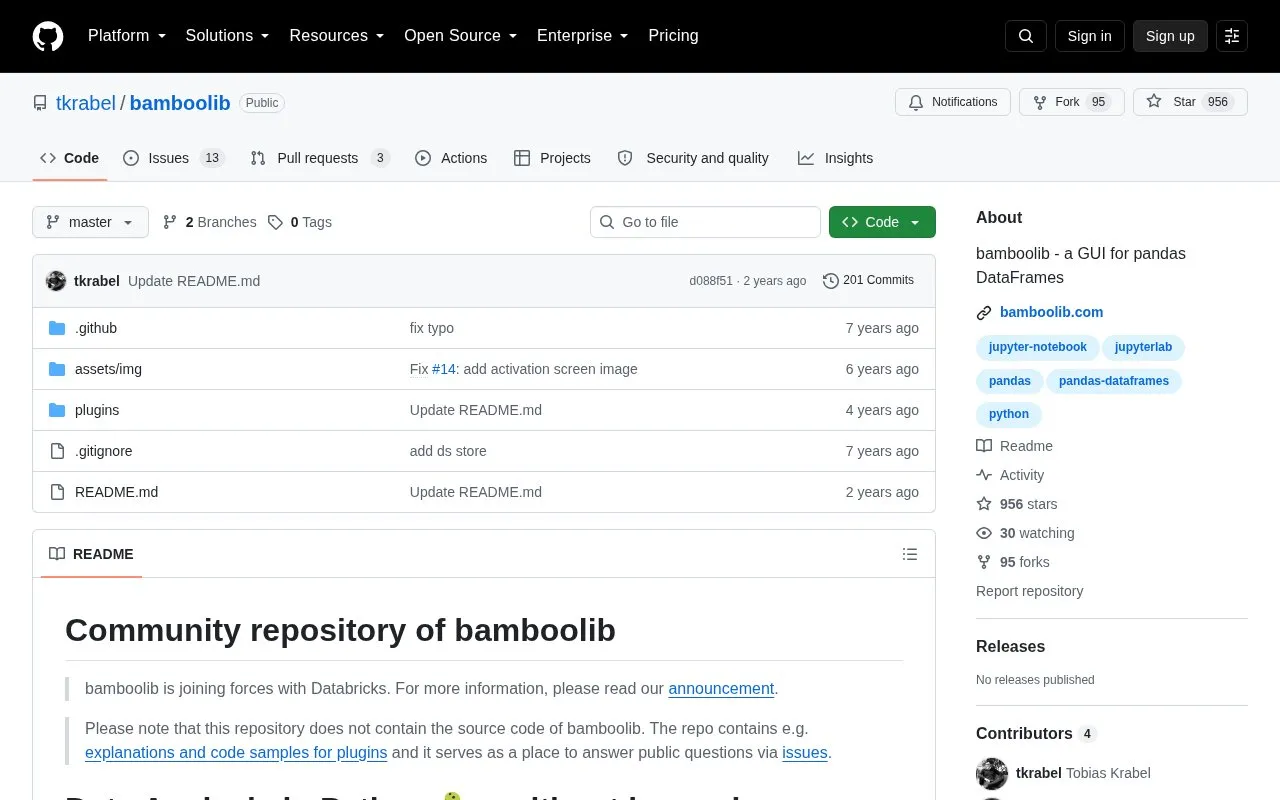Select the pandas-dataframes topic tag
The width and height of the screenshot is (1280, 800).
click(1114, 381)
